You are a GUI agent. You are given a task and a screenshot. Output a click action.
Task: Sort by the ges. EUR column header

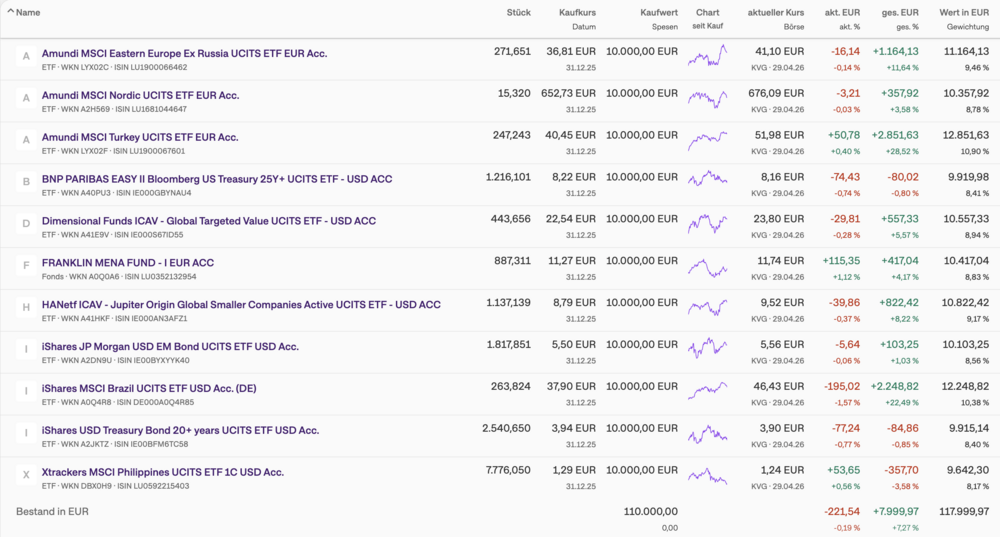(900, 12)
